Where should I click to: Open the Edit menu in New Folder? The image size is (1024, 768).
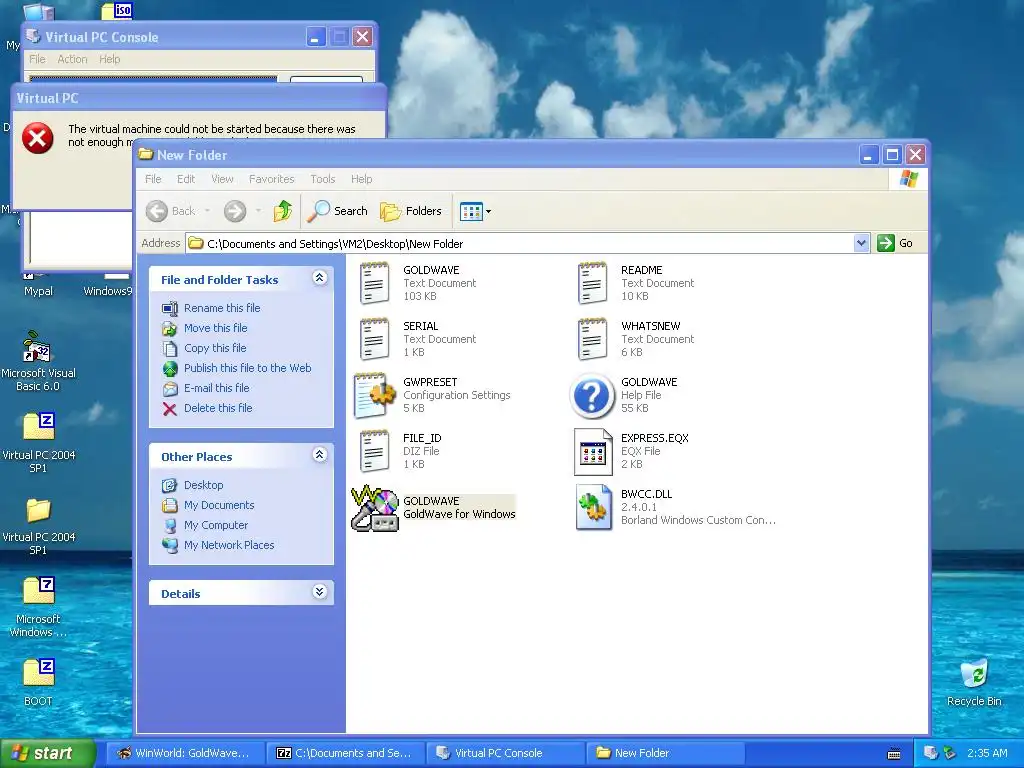[x=186, y=179]
